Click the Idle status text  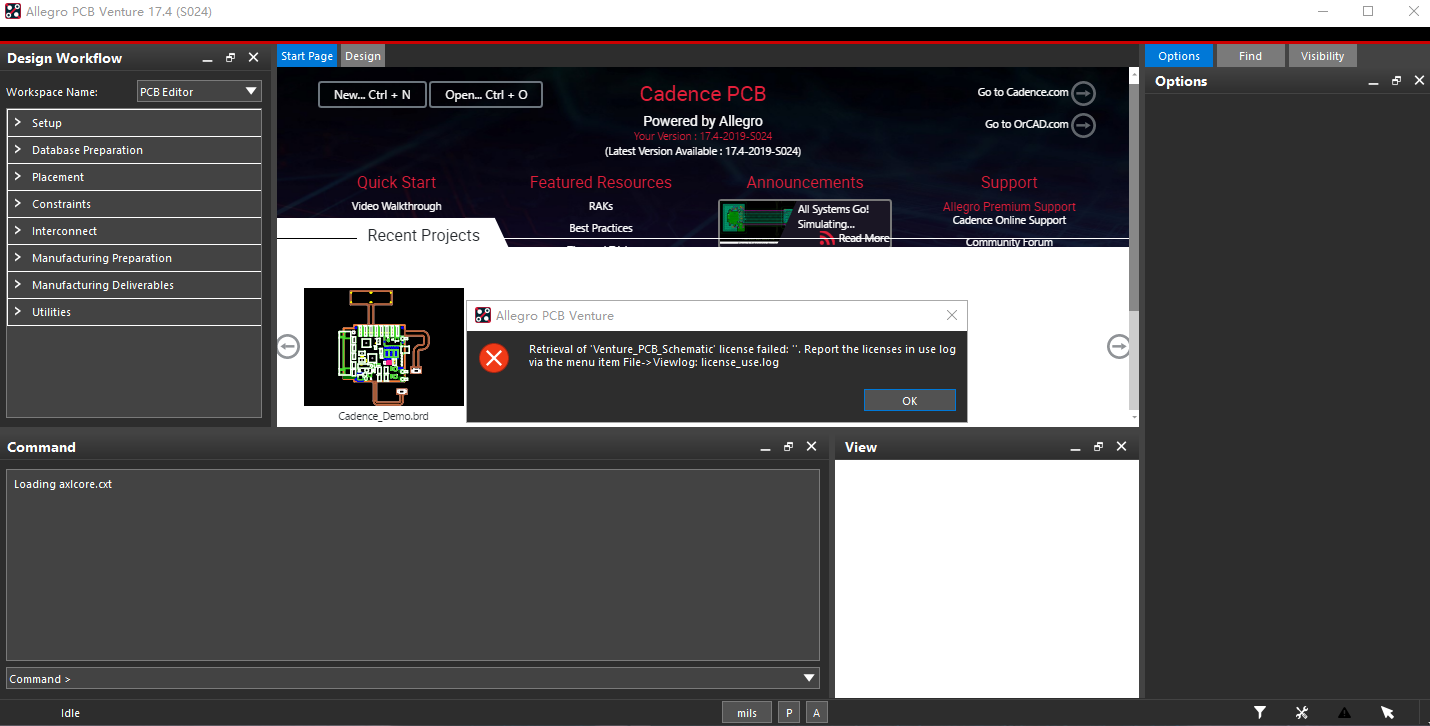pyautogui.click(x=70, y=713)
